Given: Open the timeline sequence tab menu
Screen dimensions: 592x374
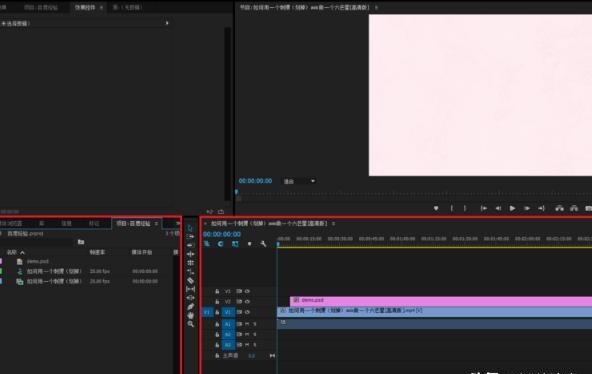Looking at the screenshot, I should click(333, 224).
